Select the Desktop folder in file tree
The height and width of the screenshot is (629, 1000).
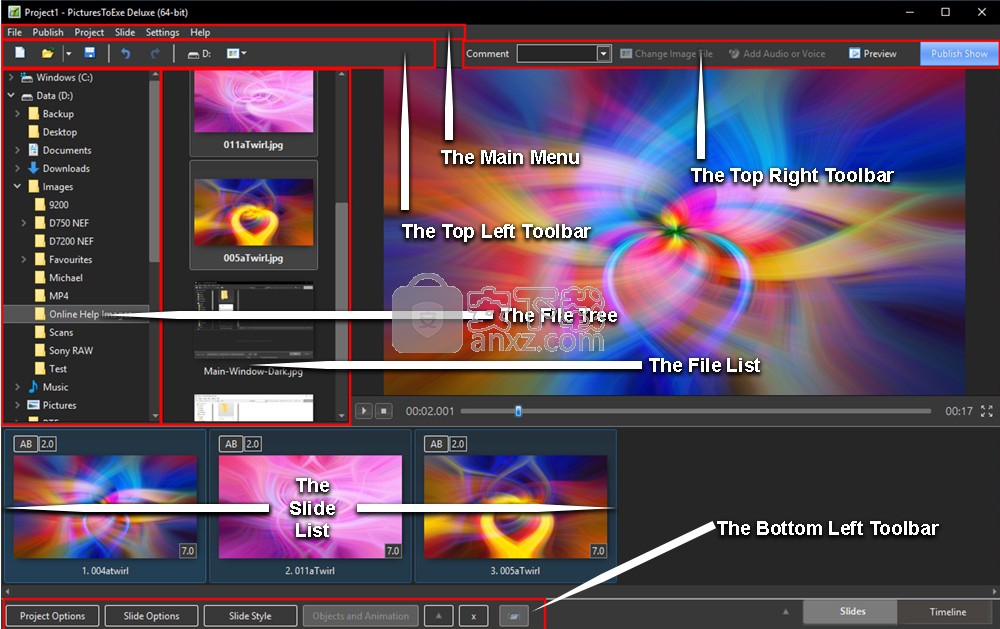point(53,132)
